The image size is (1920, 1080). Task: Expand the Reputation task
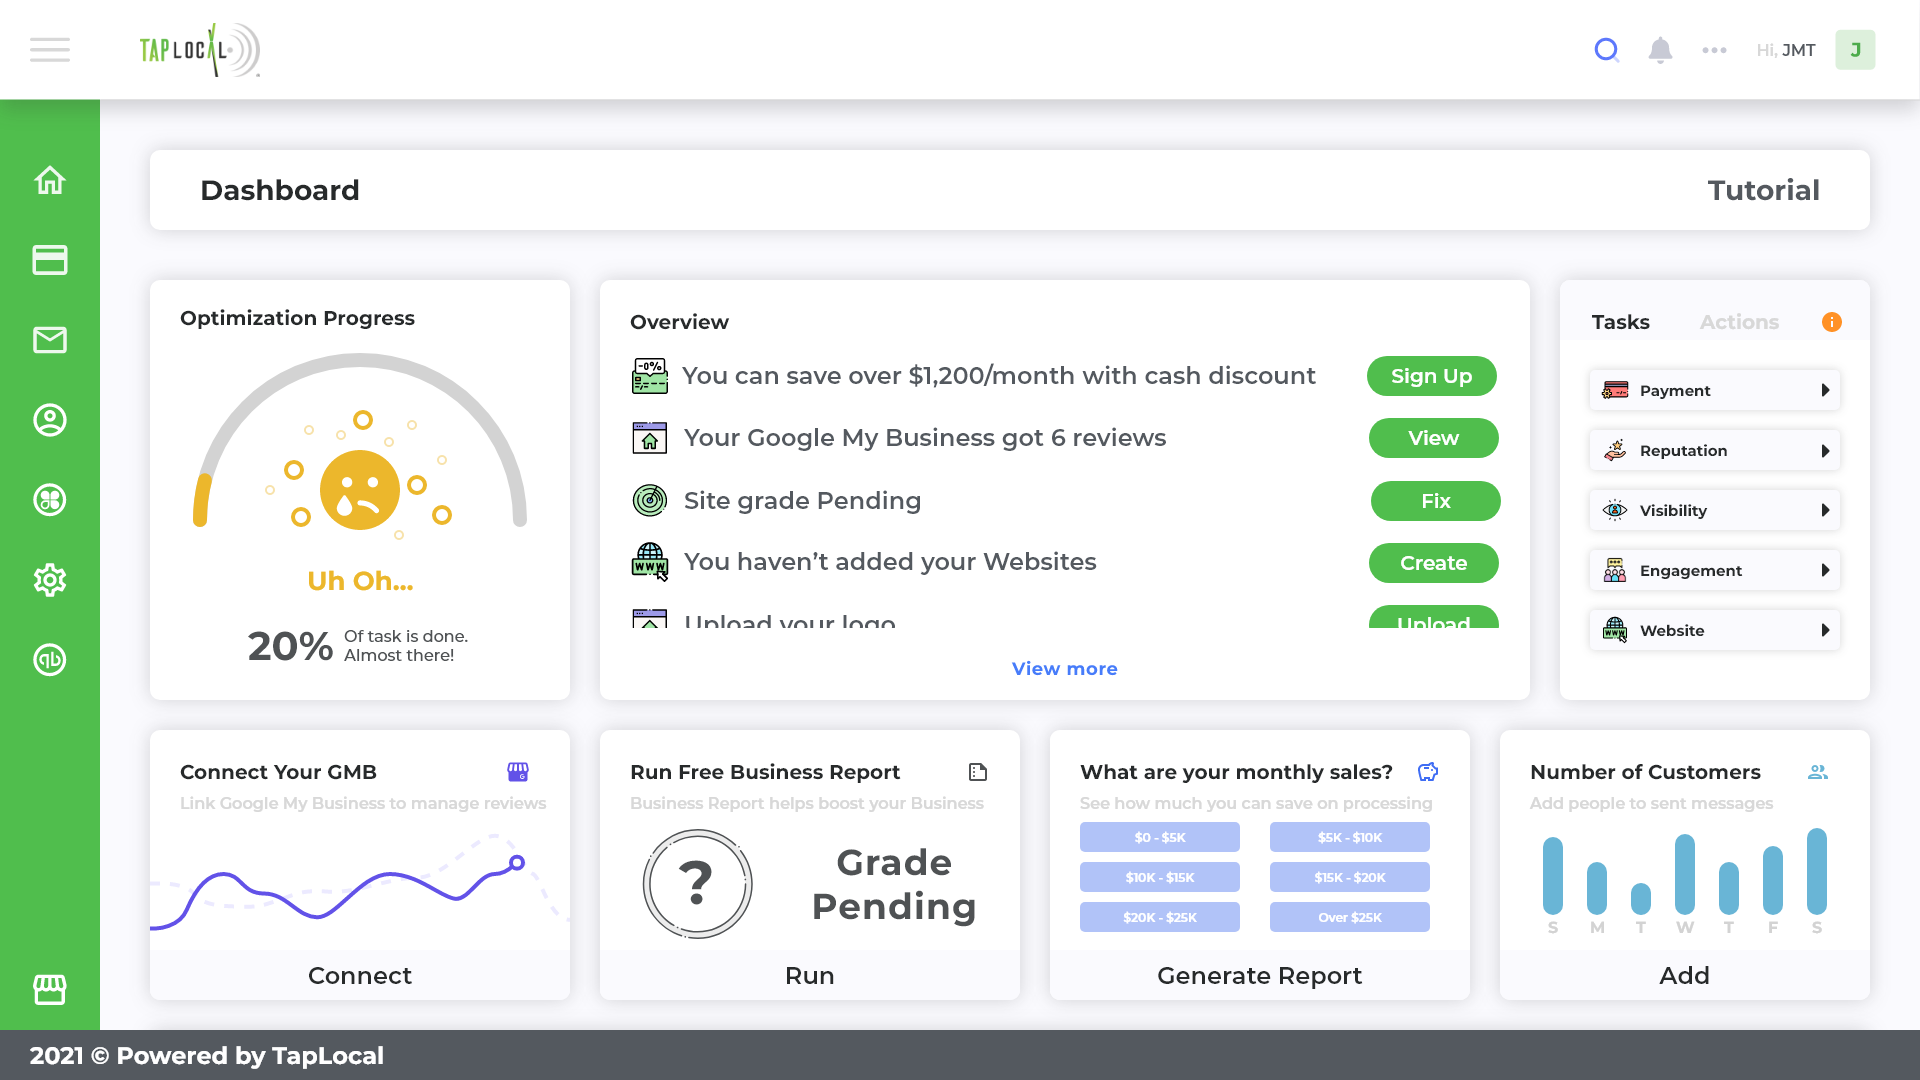pos(1715,450)
